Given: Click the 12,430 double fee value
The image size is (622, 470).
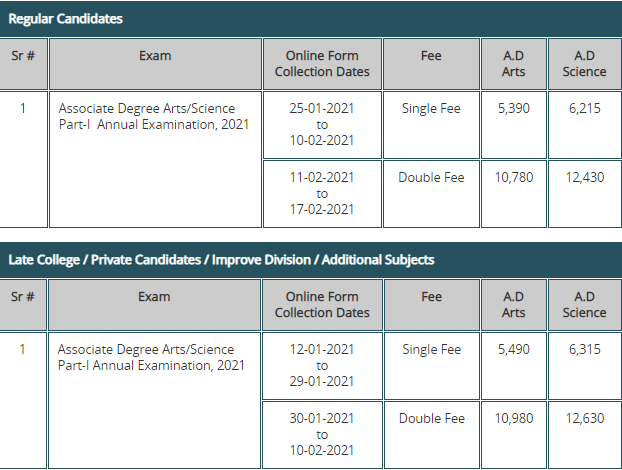Looking at the screenshot, I should click(585, 177).
